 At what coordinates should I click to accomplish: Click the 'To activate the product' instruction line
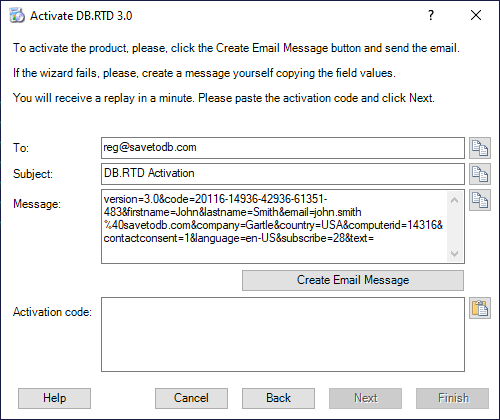[236, 48]
